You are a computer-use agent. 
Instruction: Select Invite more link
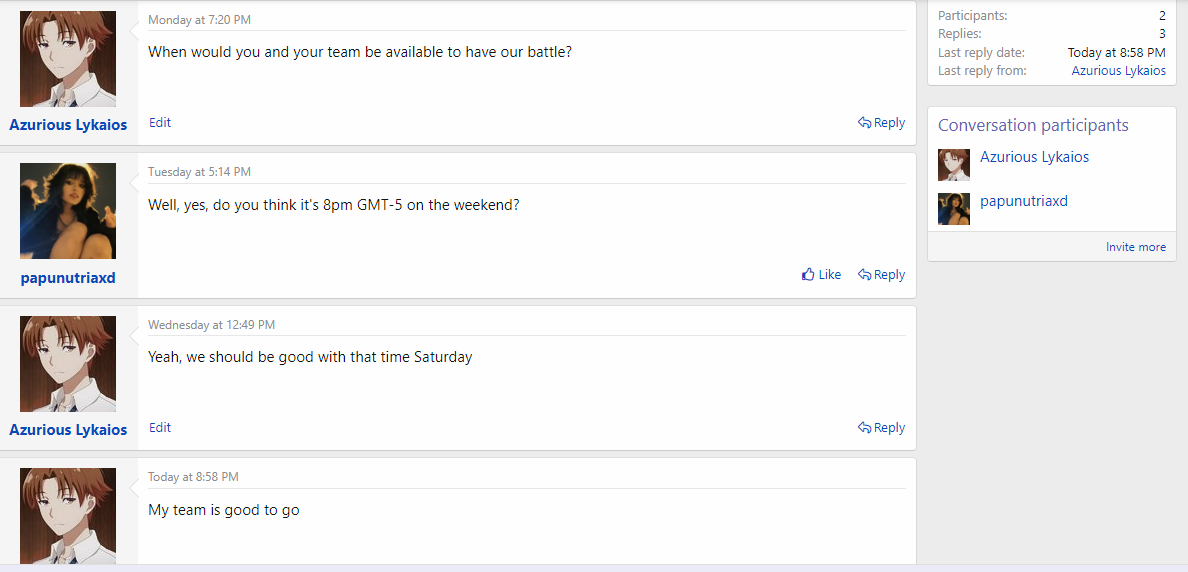click(x=1136, y=247)
